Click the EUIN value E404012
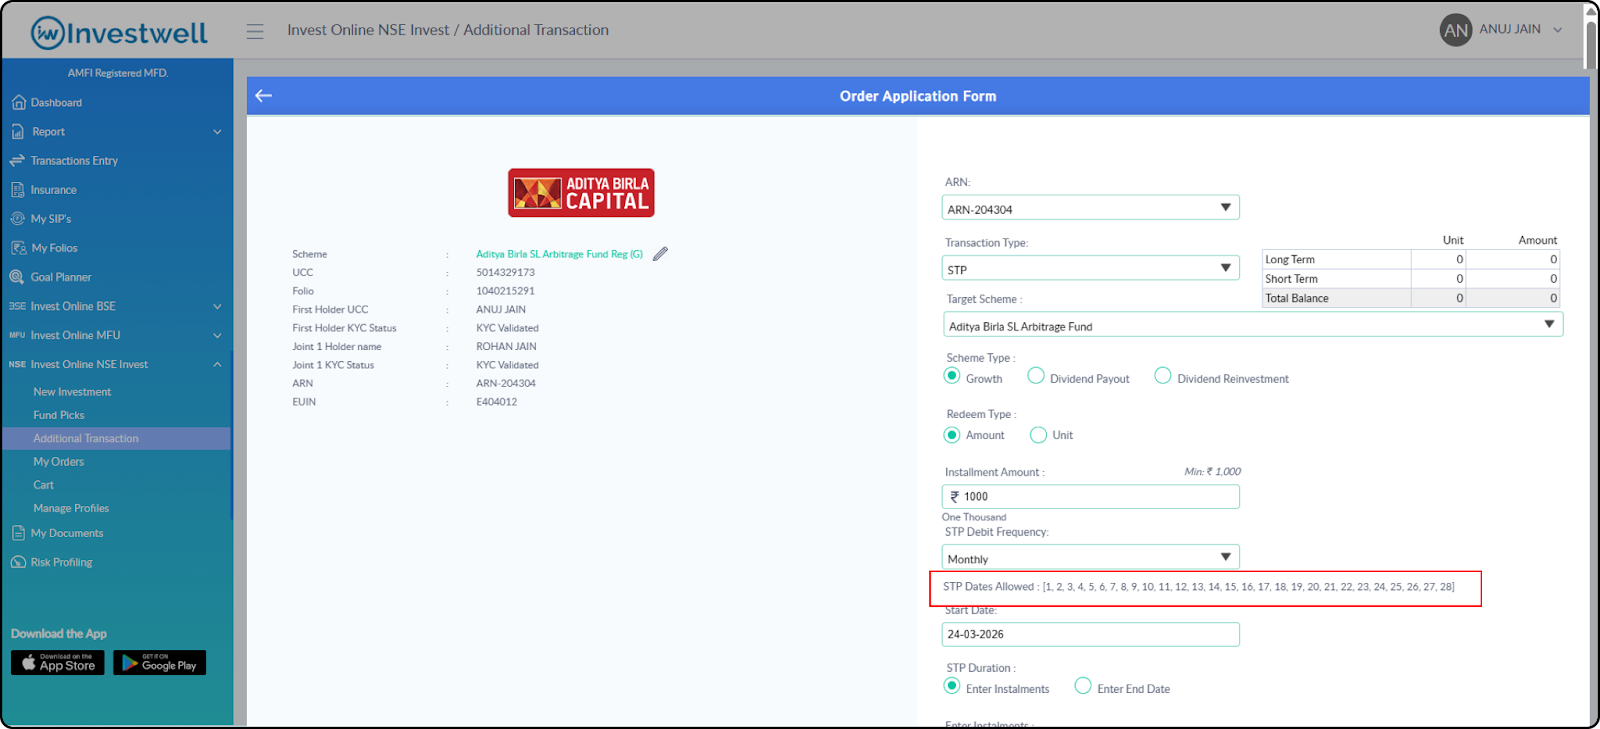 pyautogui.click(x=496, y=402)
